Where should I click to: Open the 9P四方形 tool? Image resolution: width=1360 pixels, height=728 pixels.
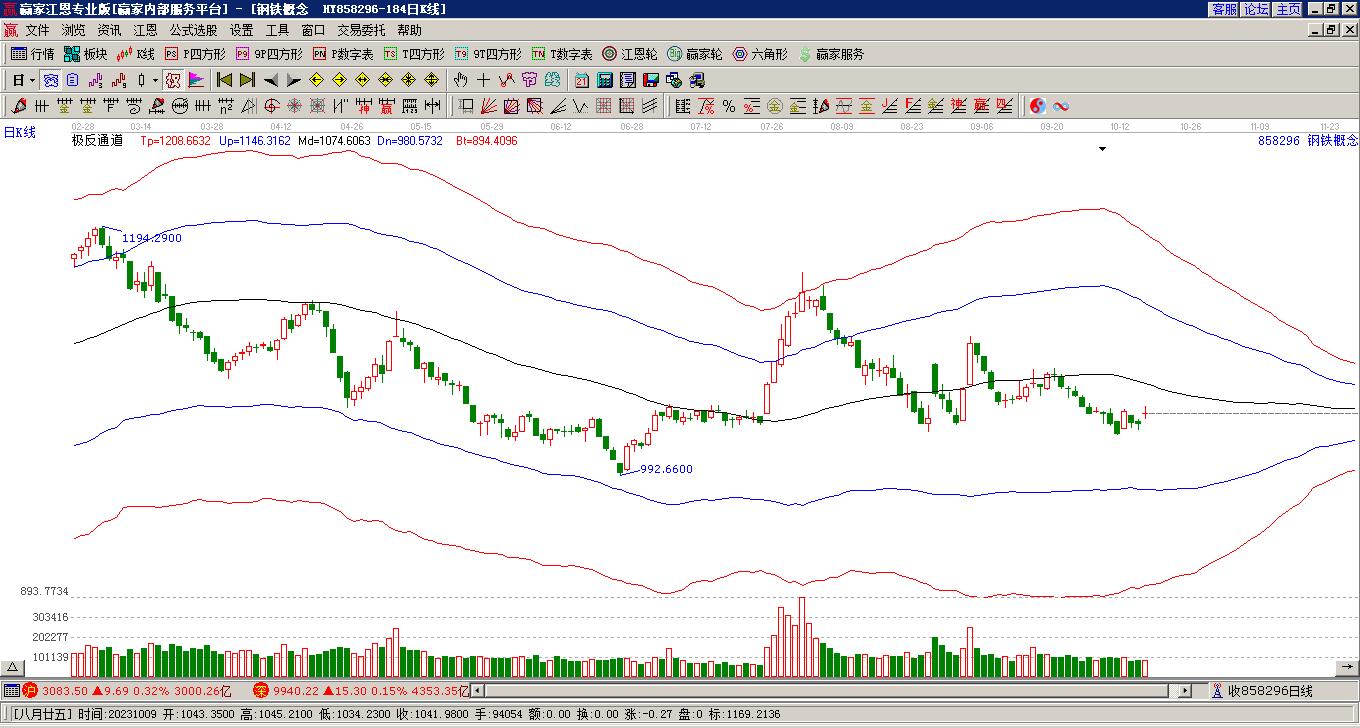270,54
